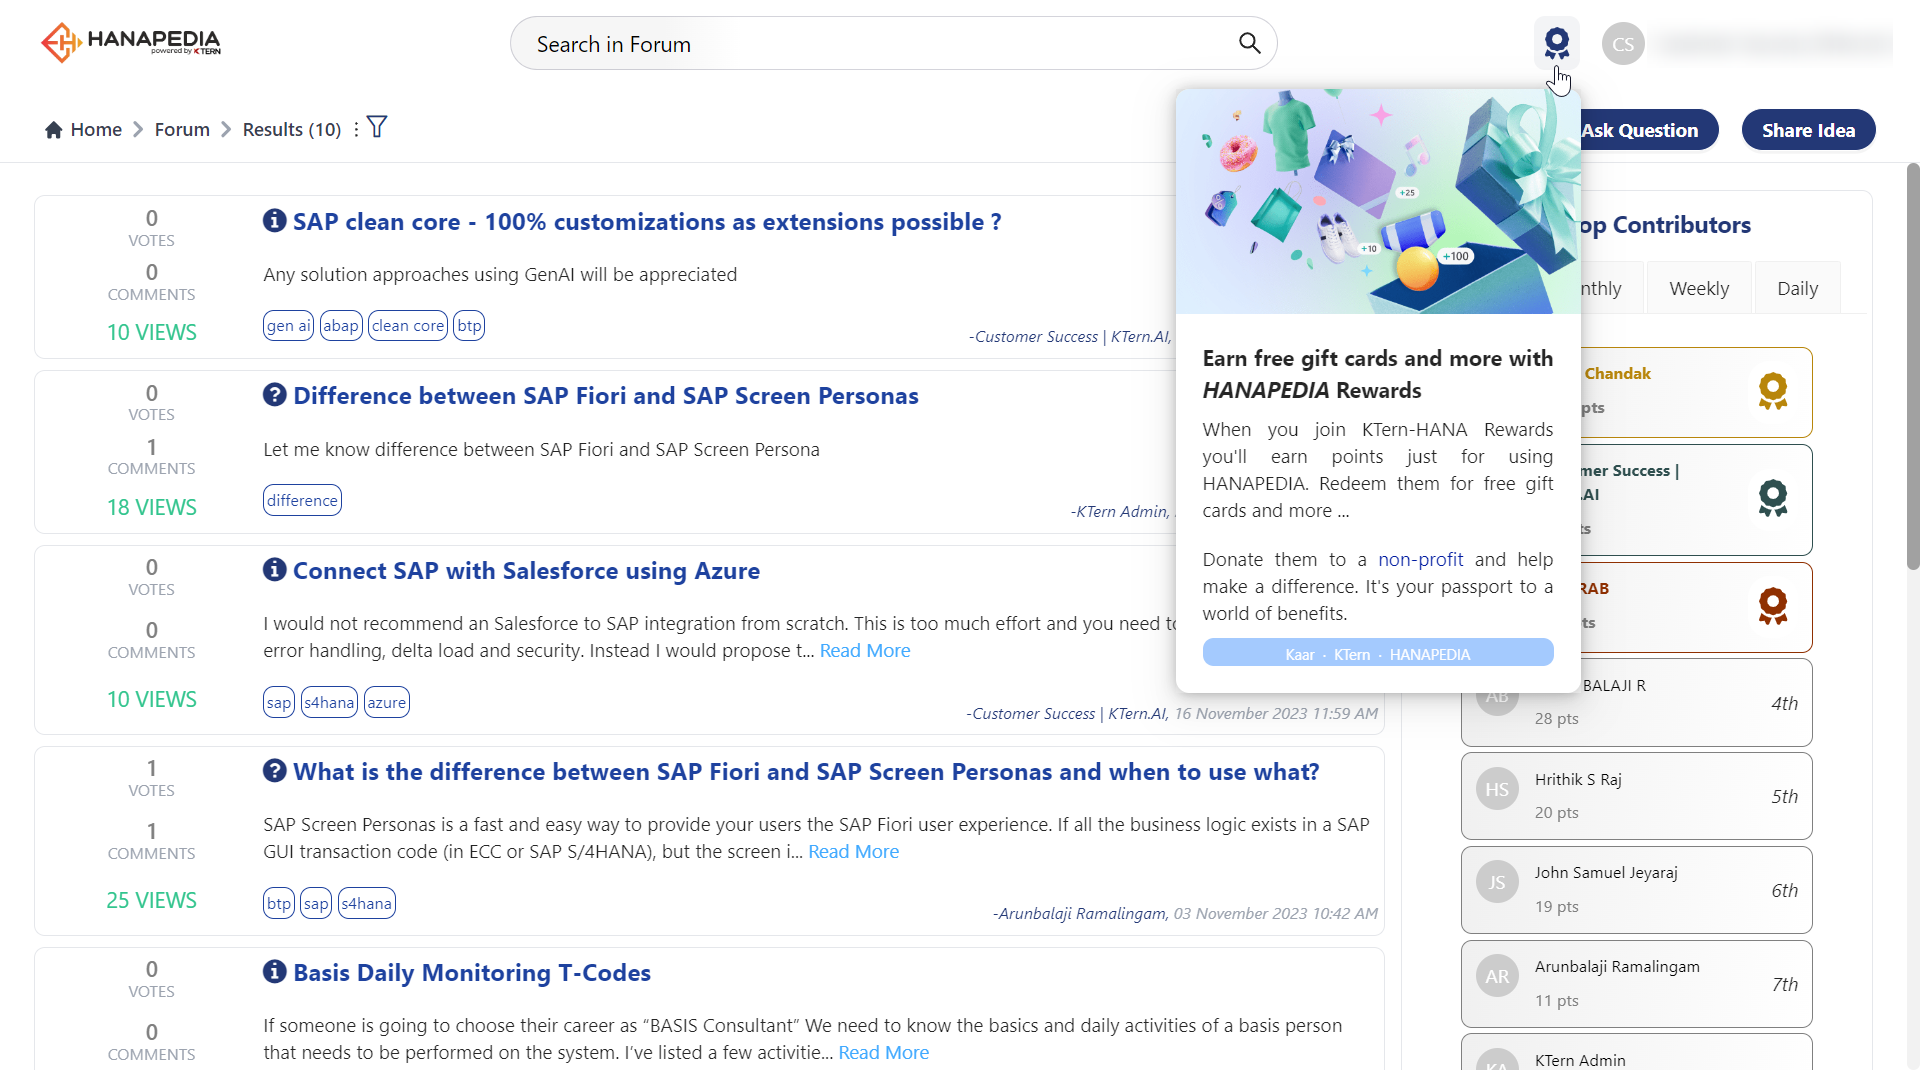Click the HS avatar for Hrithik S Raj

(x=1497, y=789)
